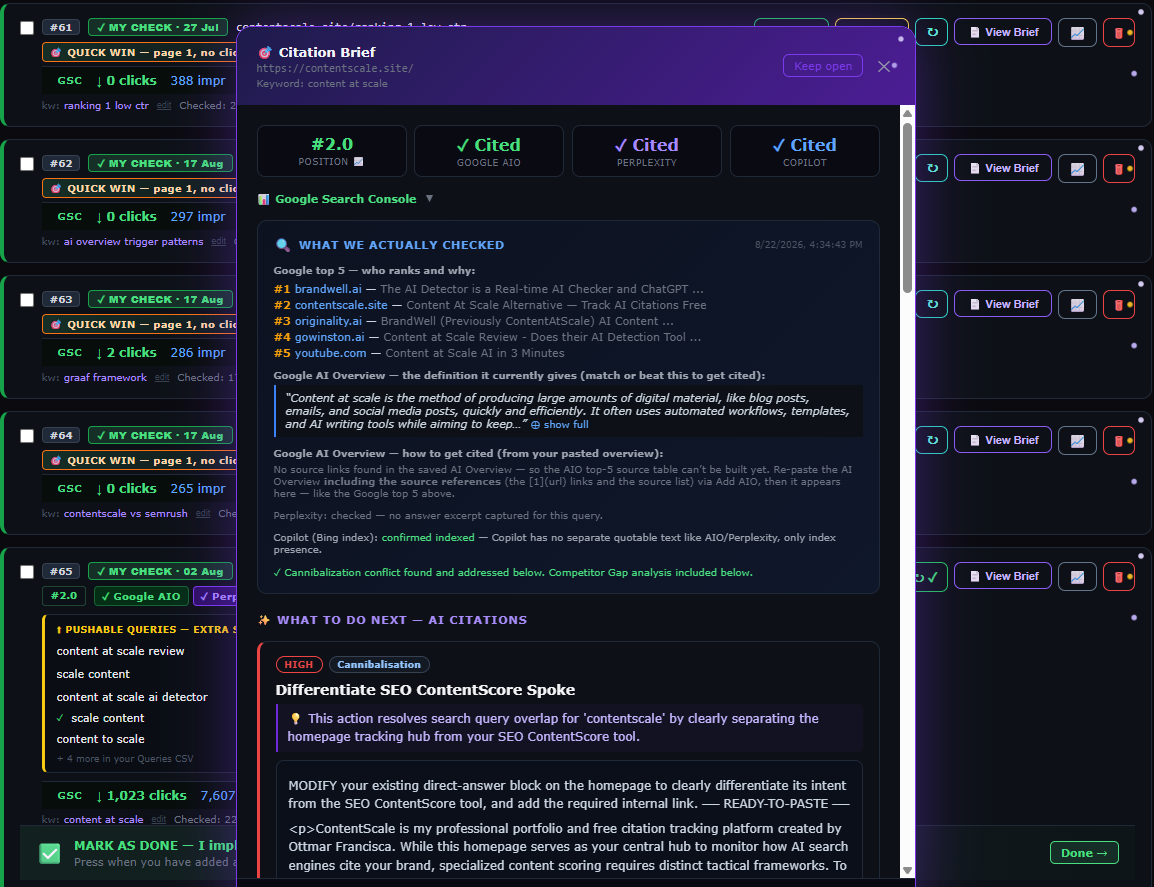Screen dimensions: 1154x887
Task: Click refresh icon in row #61
Action: point(932,32)
